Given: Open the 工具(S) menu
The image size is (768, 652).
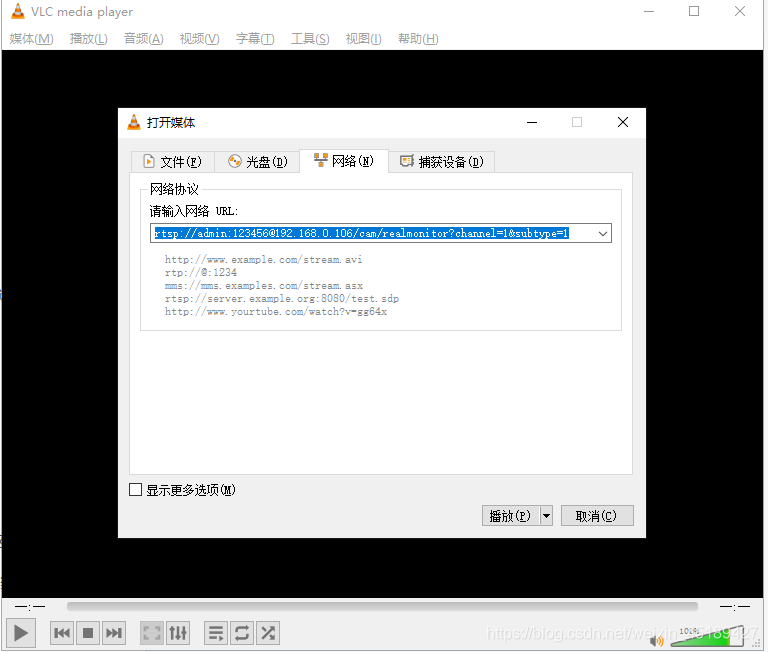Looking at the screenshot, I should [x=310, y=38].
